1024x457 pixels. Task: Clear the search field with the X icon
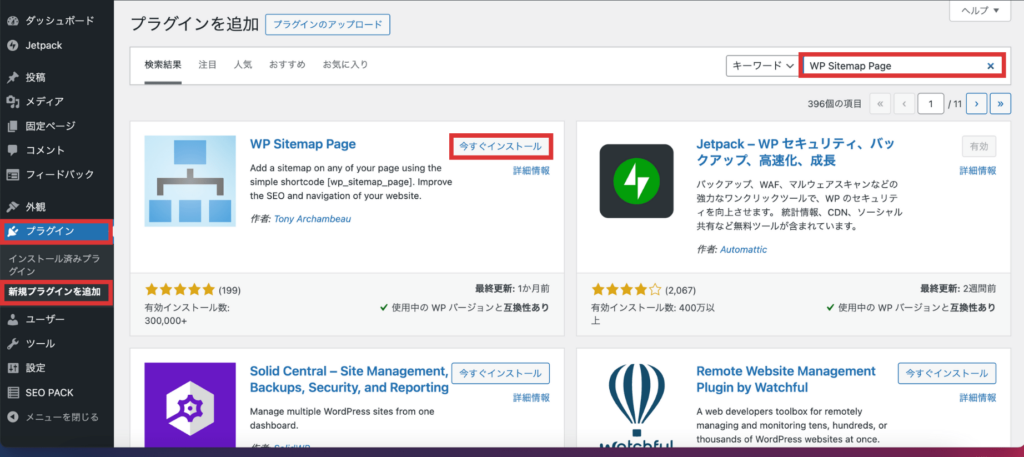990,66
